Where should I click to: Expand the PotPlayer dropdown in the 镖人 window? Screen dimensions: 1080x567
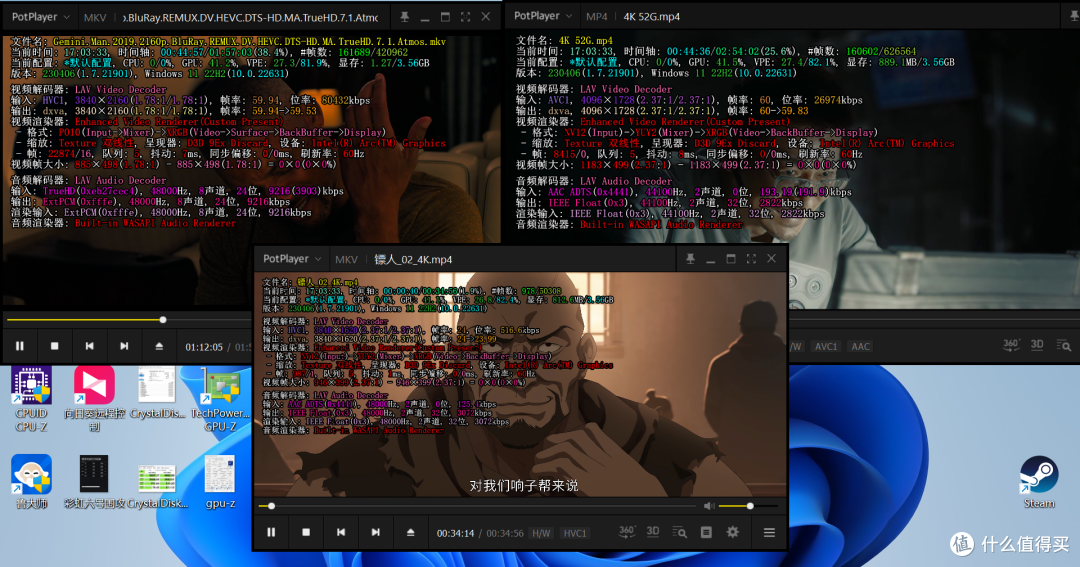pos(293,259)
